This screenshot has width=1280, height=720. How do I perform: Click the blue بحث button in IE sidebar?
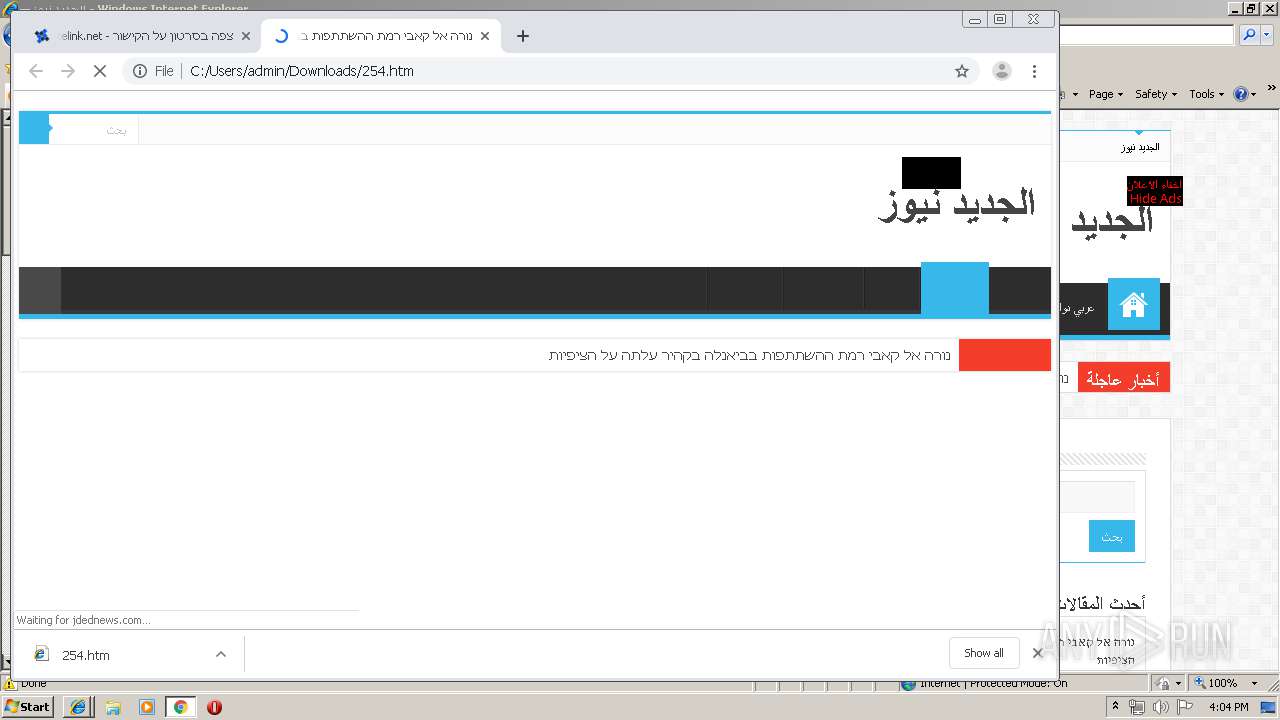pyautogui.click(x=1112, y=537)
